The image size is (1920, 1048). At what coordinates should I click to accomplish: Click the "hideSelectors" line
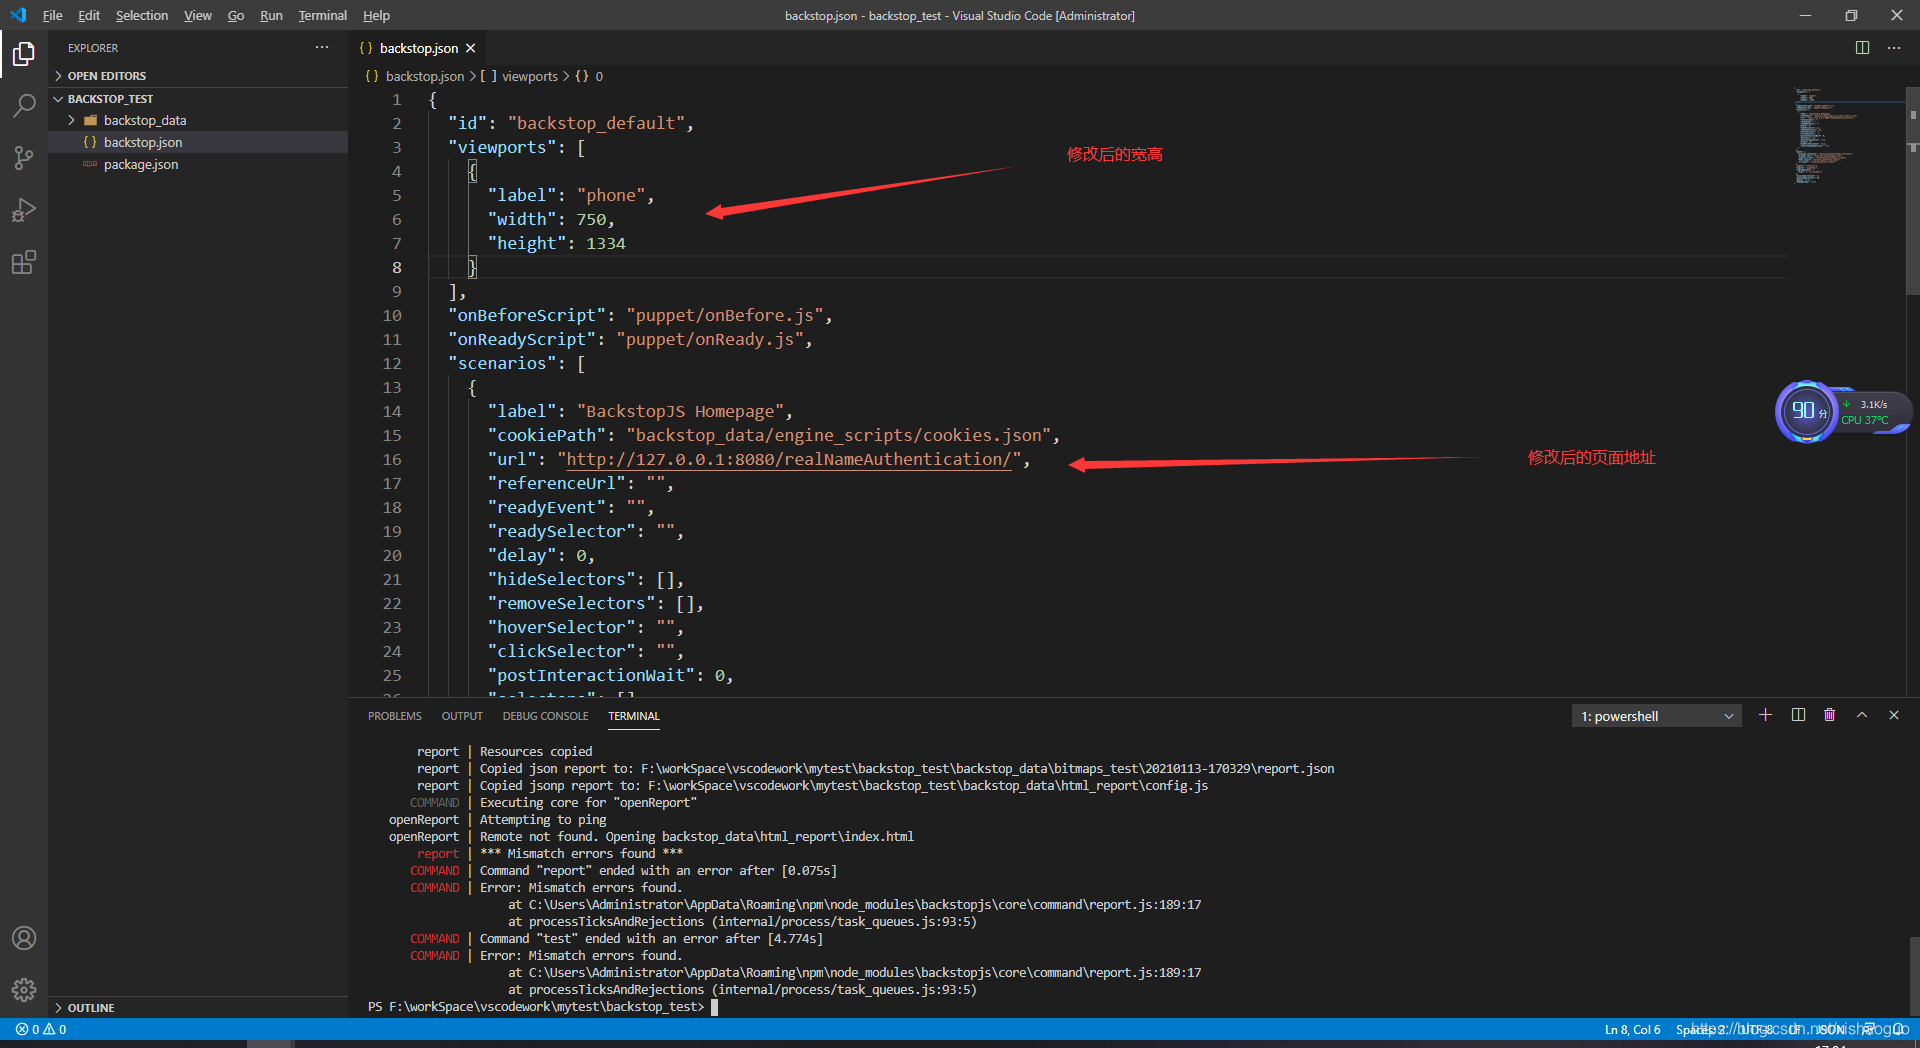[x=586, y=579]
